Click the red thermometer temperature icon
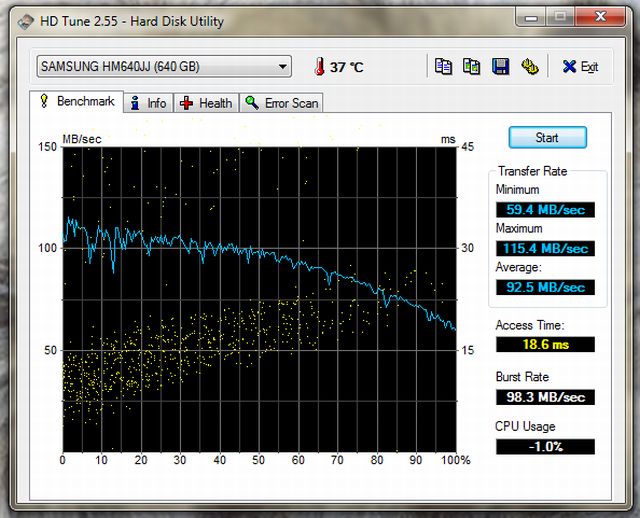Screen dimensions: 640x518 click(319, 67)
